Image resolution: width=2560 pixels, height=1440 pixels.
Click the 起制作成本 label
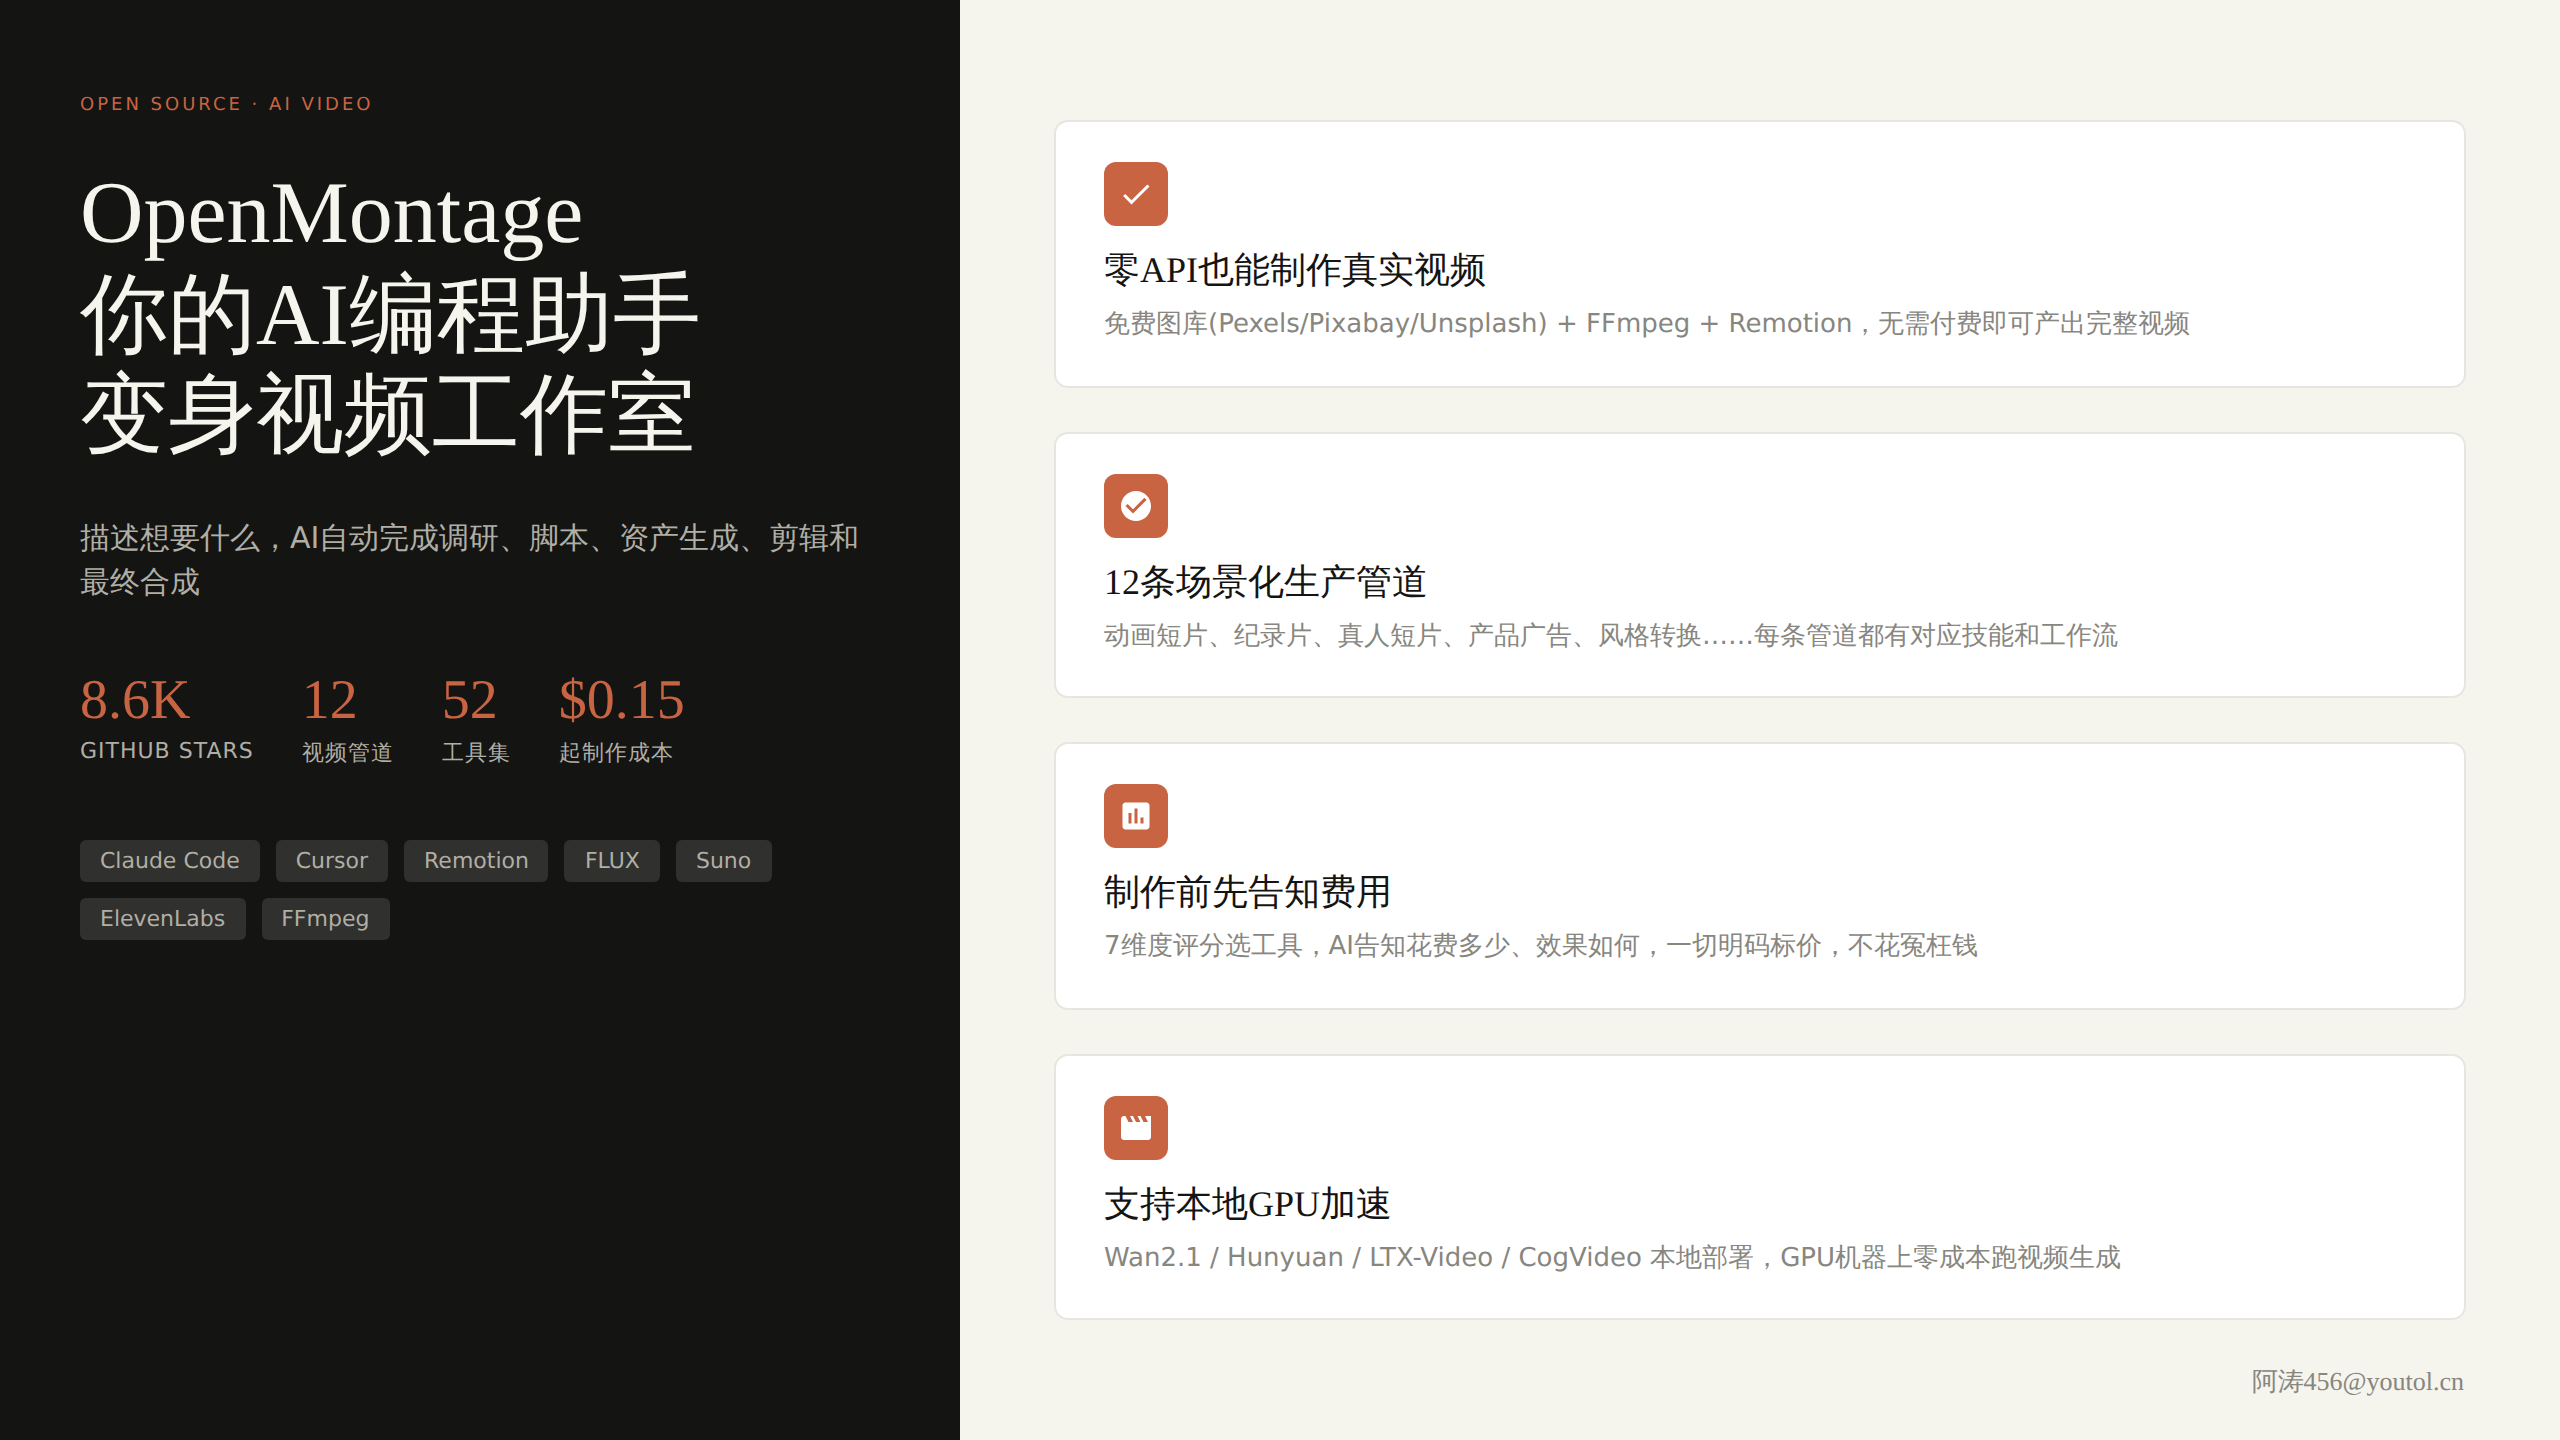coord(616,753)
